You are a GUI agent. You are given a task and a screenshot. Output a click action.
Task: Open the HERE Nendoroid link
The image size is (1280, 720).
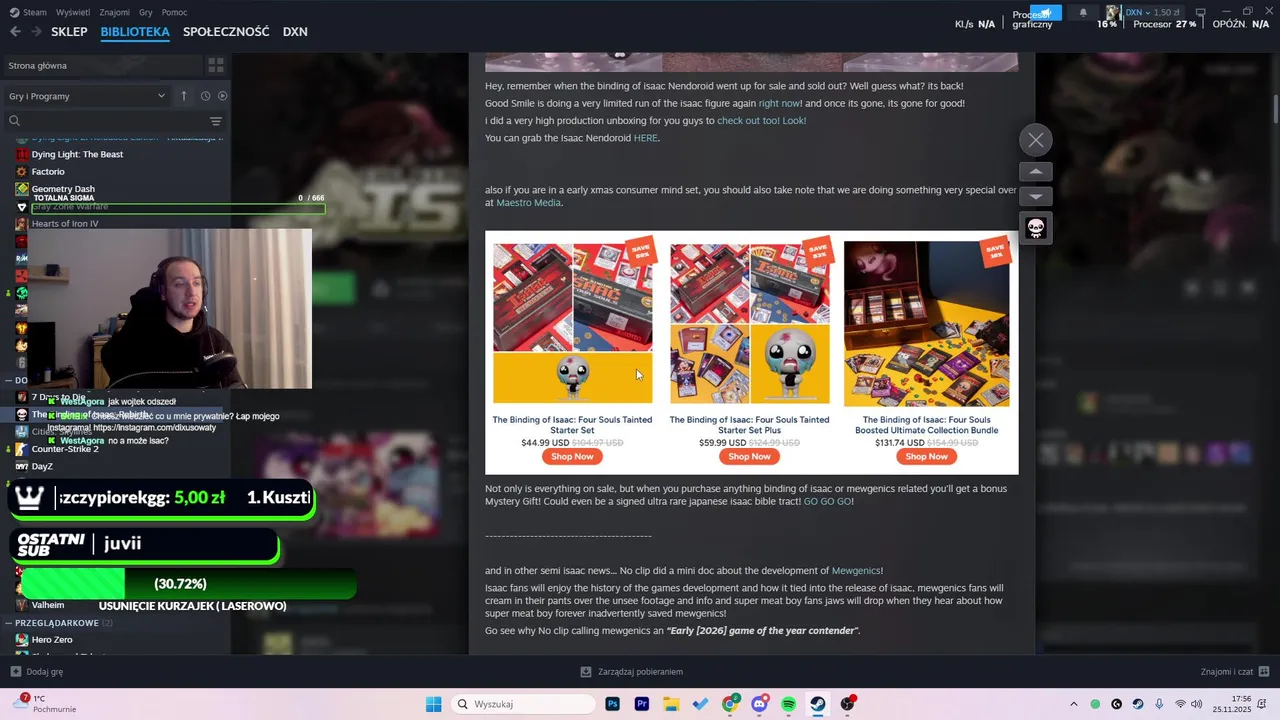(x=645, y=138)
